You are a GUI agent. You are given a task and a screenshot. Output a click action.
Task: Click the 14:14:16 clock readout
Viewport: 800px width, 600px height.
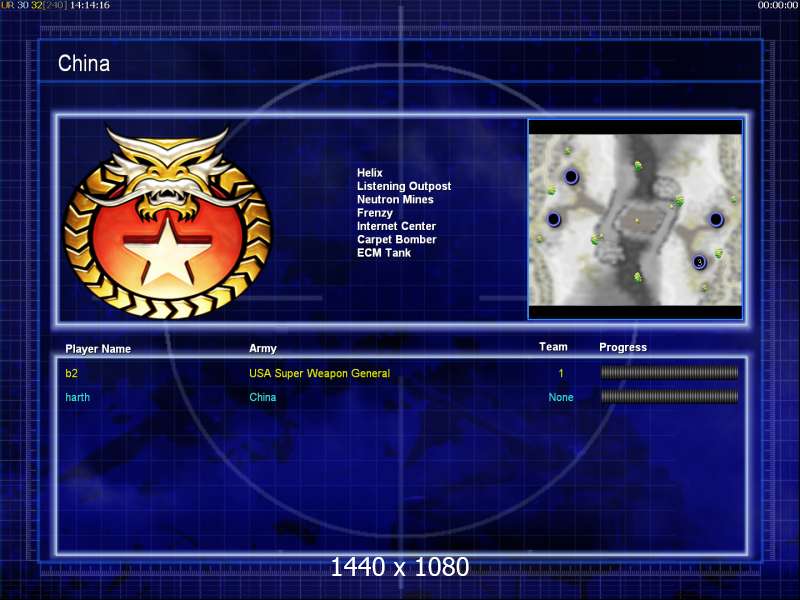tap(90, 5)
